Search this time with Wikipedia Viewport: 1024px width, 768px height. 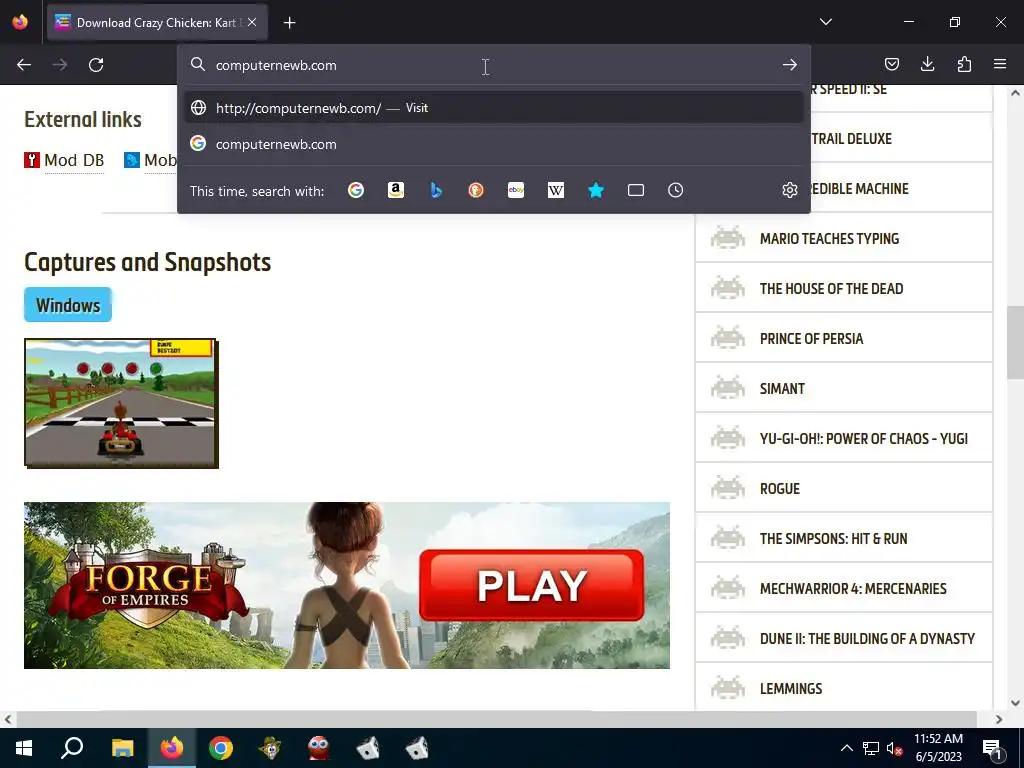pos(556,190)
